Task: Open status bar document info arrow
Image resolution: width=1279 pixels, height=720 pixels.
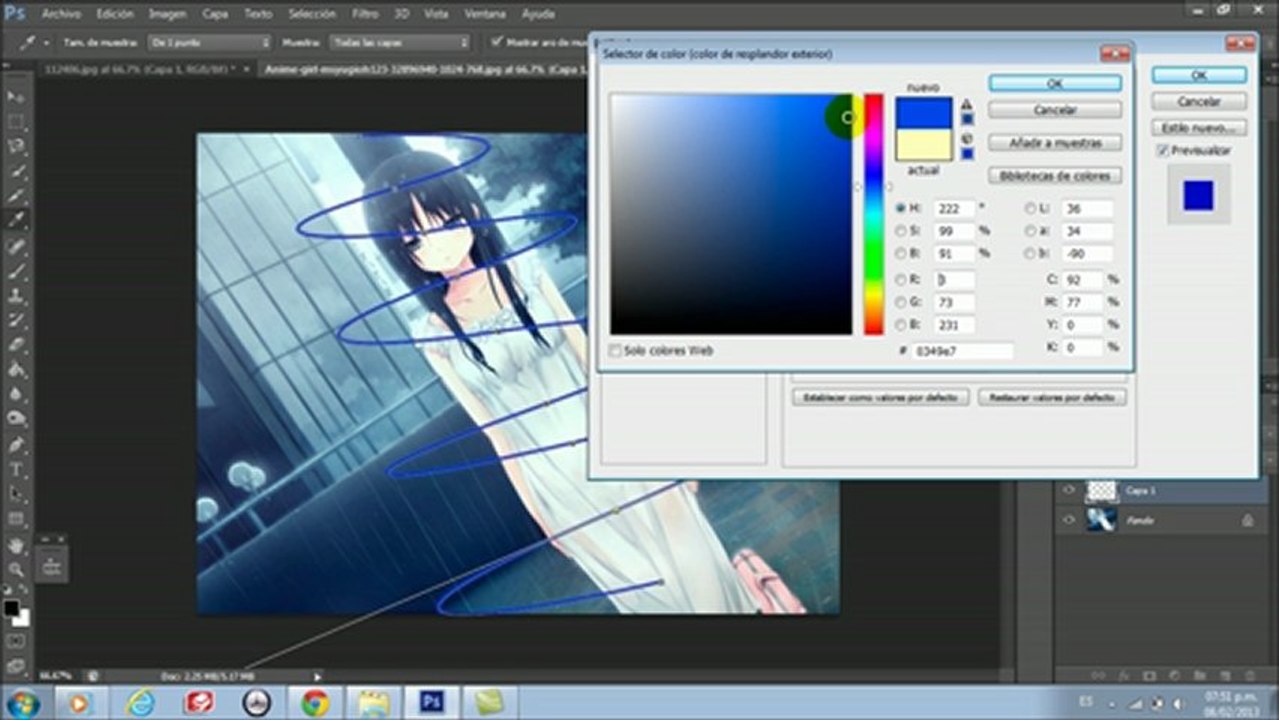Action: click(318, 677)
